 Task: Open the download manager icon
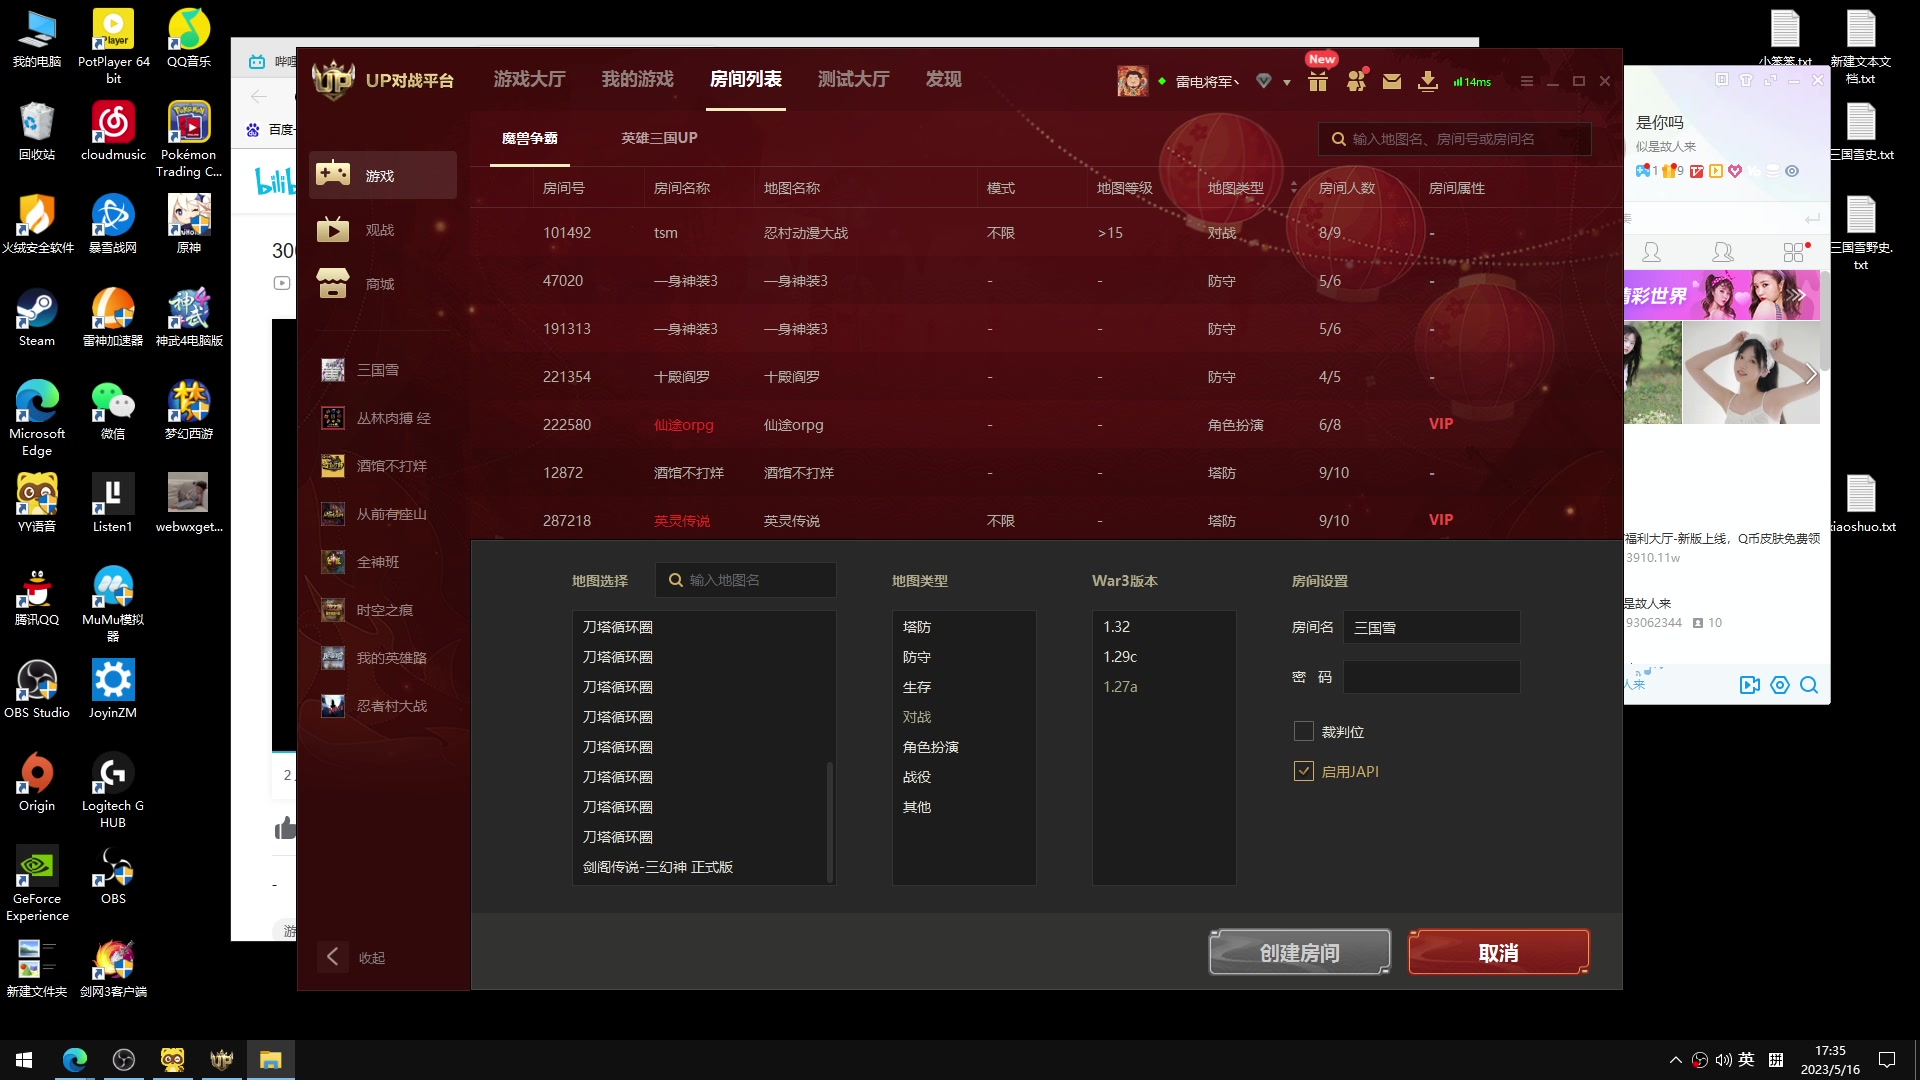click(x=1428, y=82)
